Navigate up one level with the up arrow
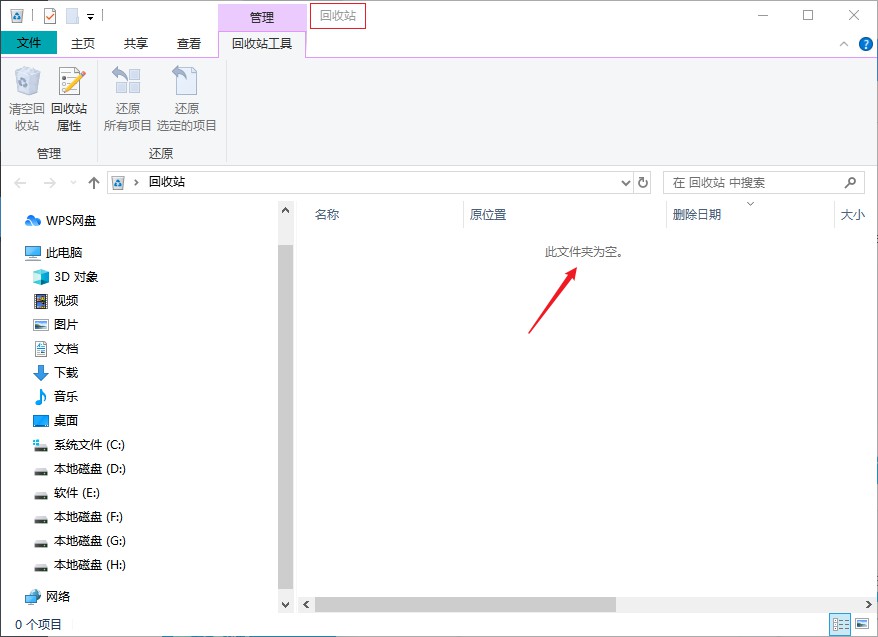878x637 pixels. [94, 182]
